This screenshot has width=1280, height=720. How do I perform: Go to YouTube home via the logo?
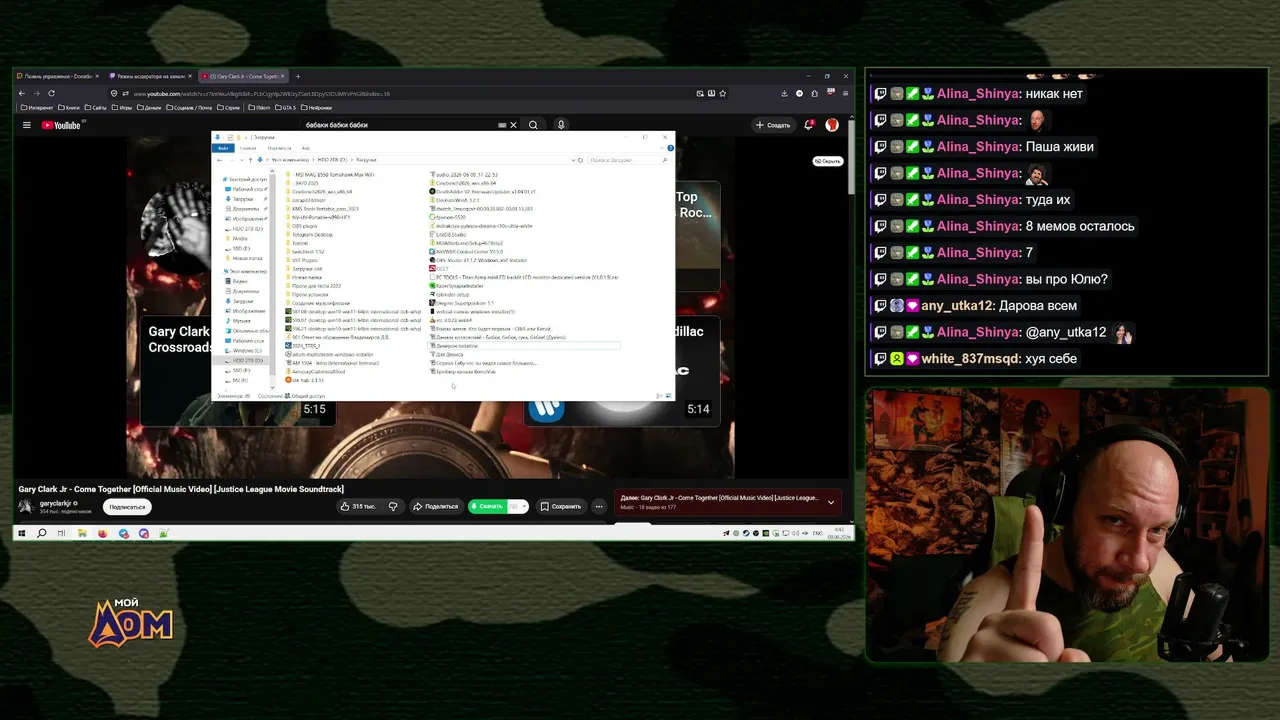pyautogui.click(x=63, y=125)
